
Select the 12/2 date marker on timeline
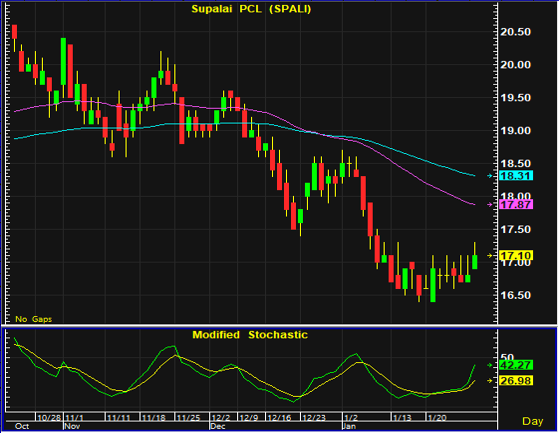click(x=220, y=418)
